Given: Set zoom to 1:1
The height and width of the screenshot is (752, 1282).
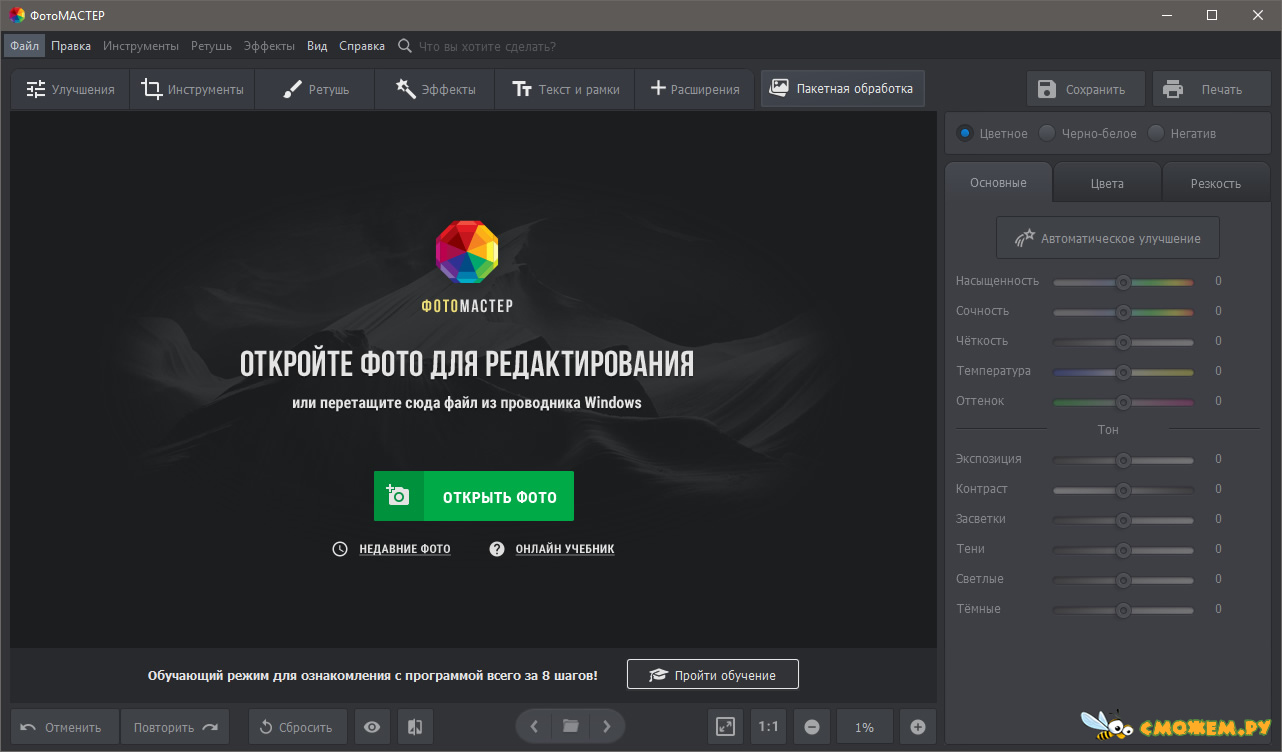Looking at the screenshot, I should 769,727.
